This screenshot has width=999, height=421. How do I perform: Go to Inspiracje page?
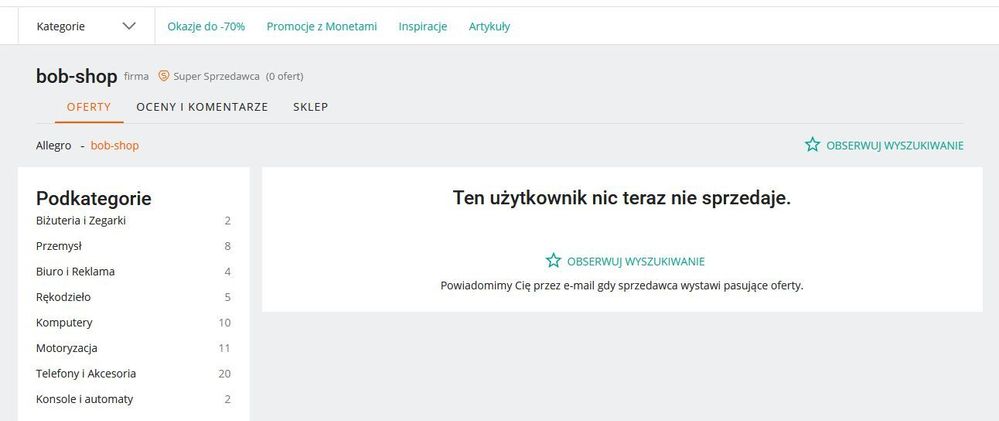pos(423,26)
